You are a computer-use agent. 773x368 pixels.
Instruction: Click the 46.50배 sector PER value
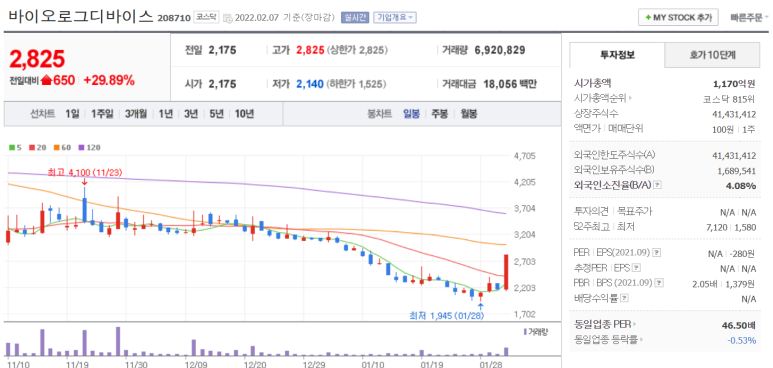[739, 325]
